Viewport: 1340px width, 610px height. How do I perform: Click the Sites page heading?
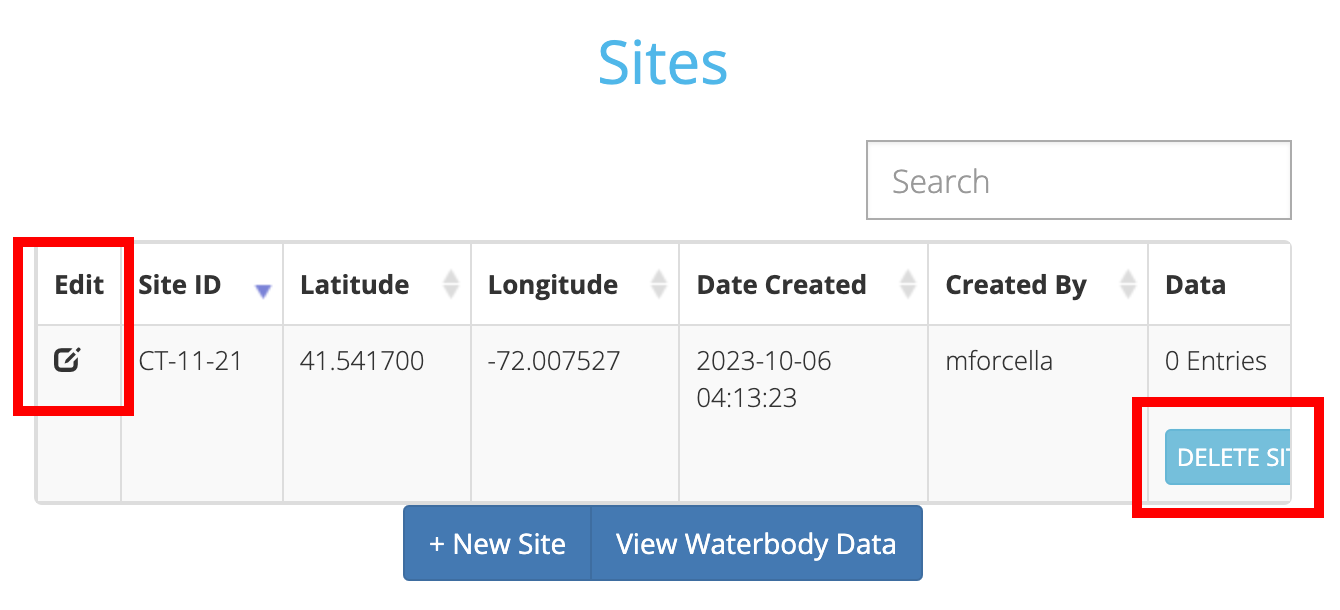click(663, 63)
